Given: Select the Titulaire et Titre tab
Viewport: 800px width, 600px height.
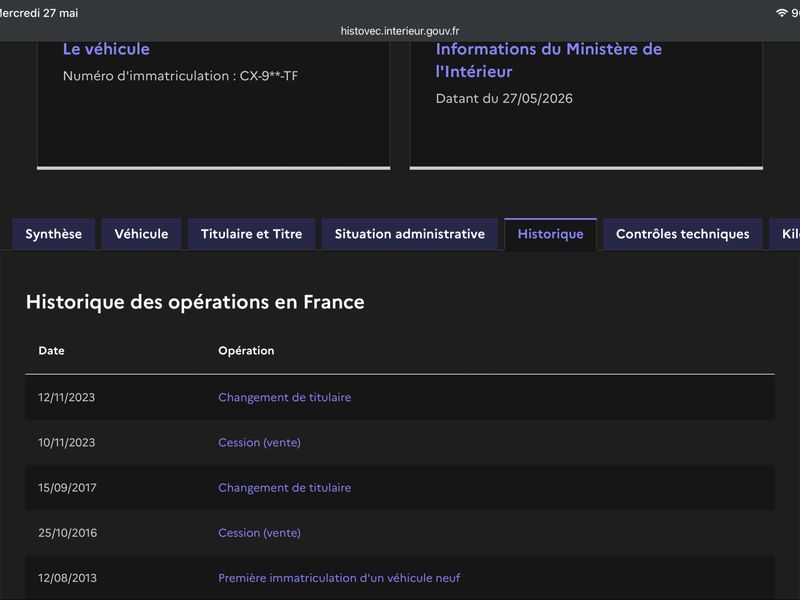Looking at the screenshot, I should 252,234.
